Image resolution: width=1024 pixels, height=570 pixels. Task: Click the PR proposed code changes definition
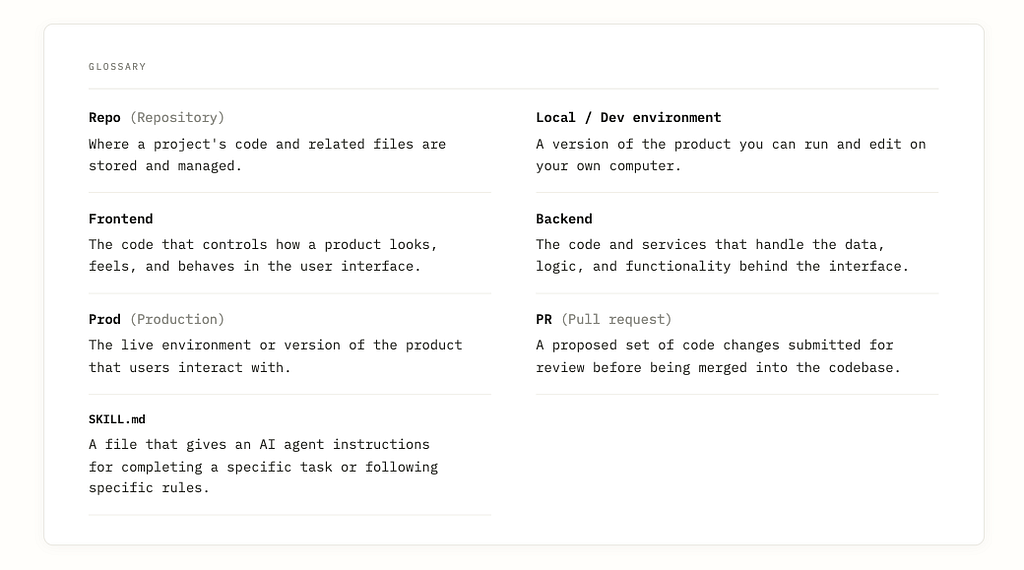coord(718,356)
